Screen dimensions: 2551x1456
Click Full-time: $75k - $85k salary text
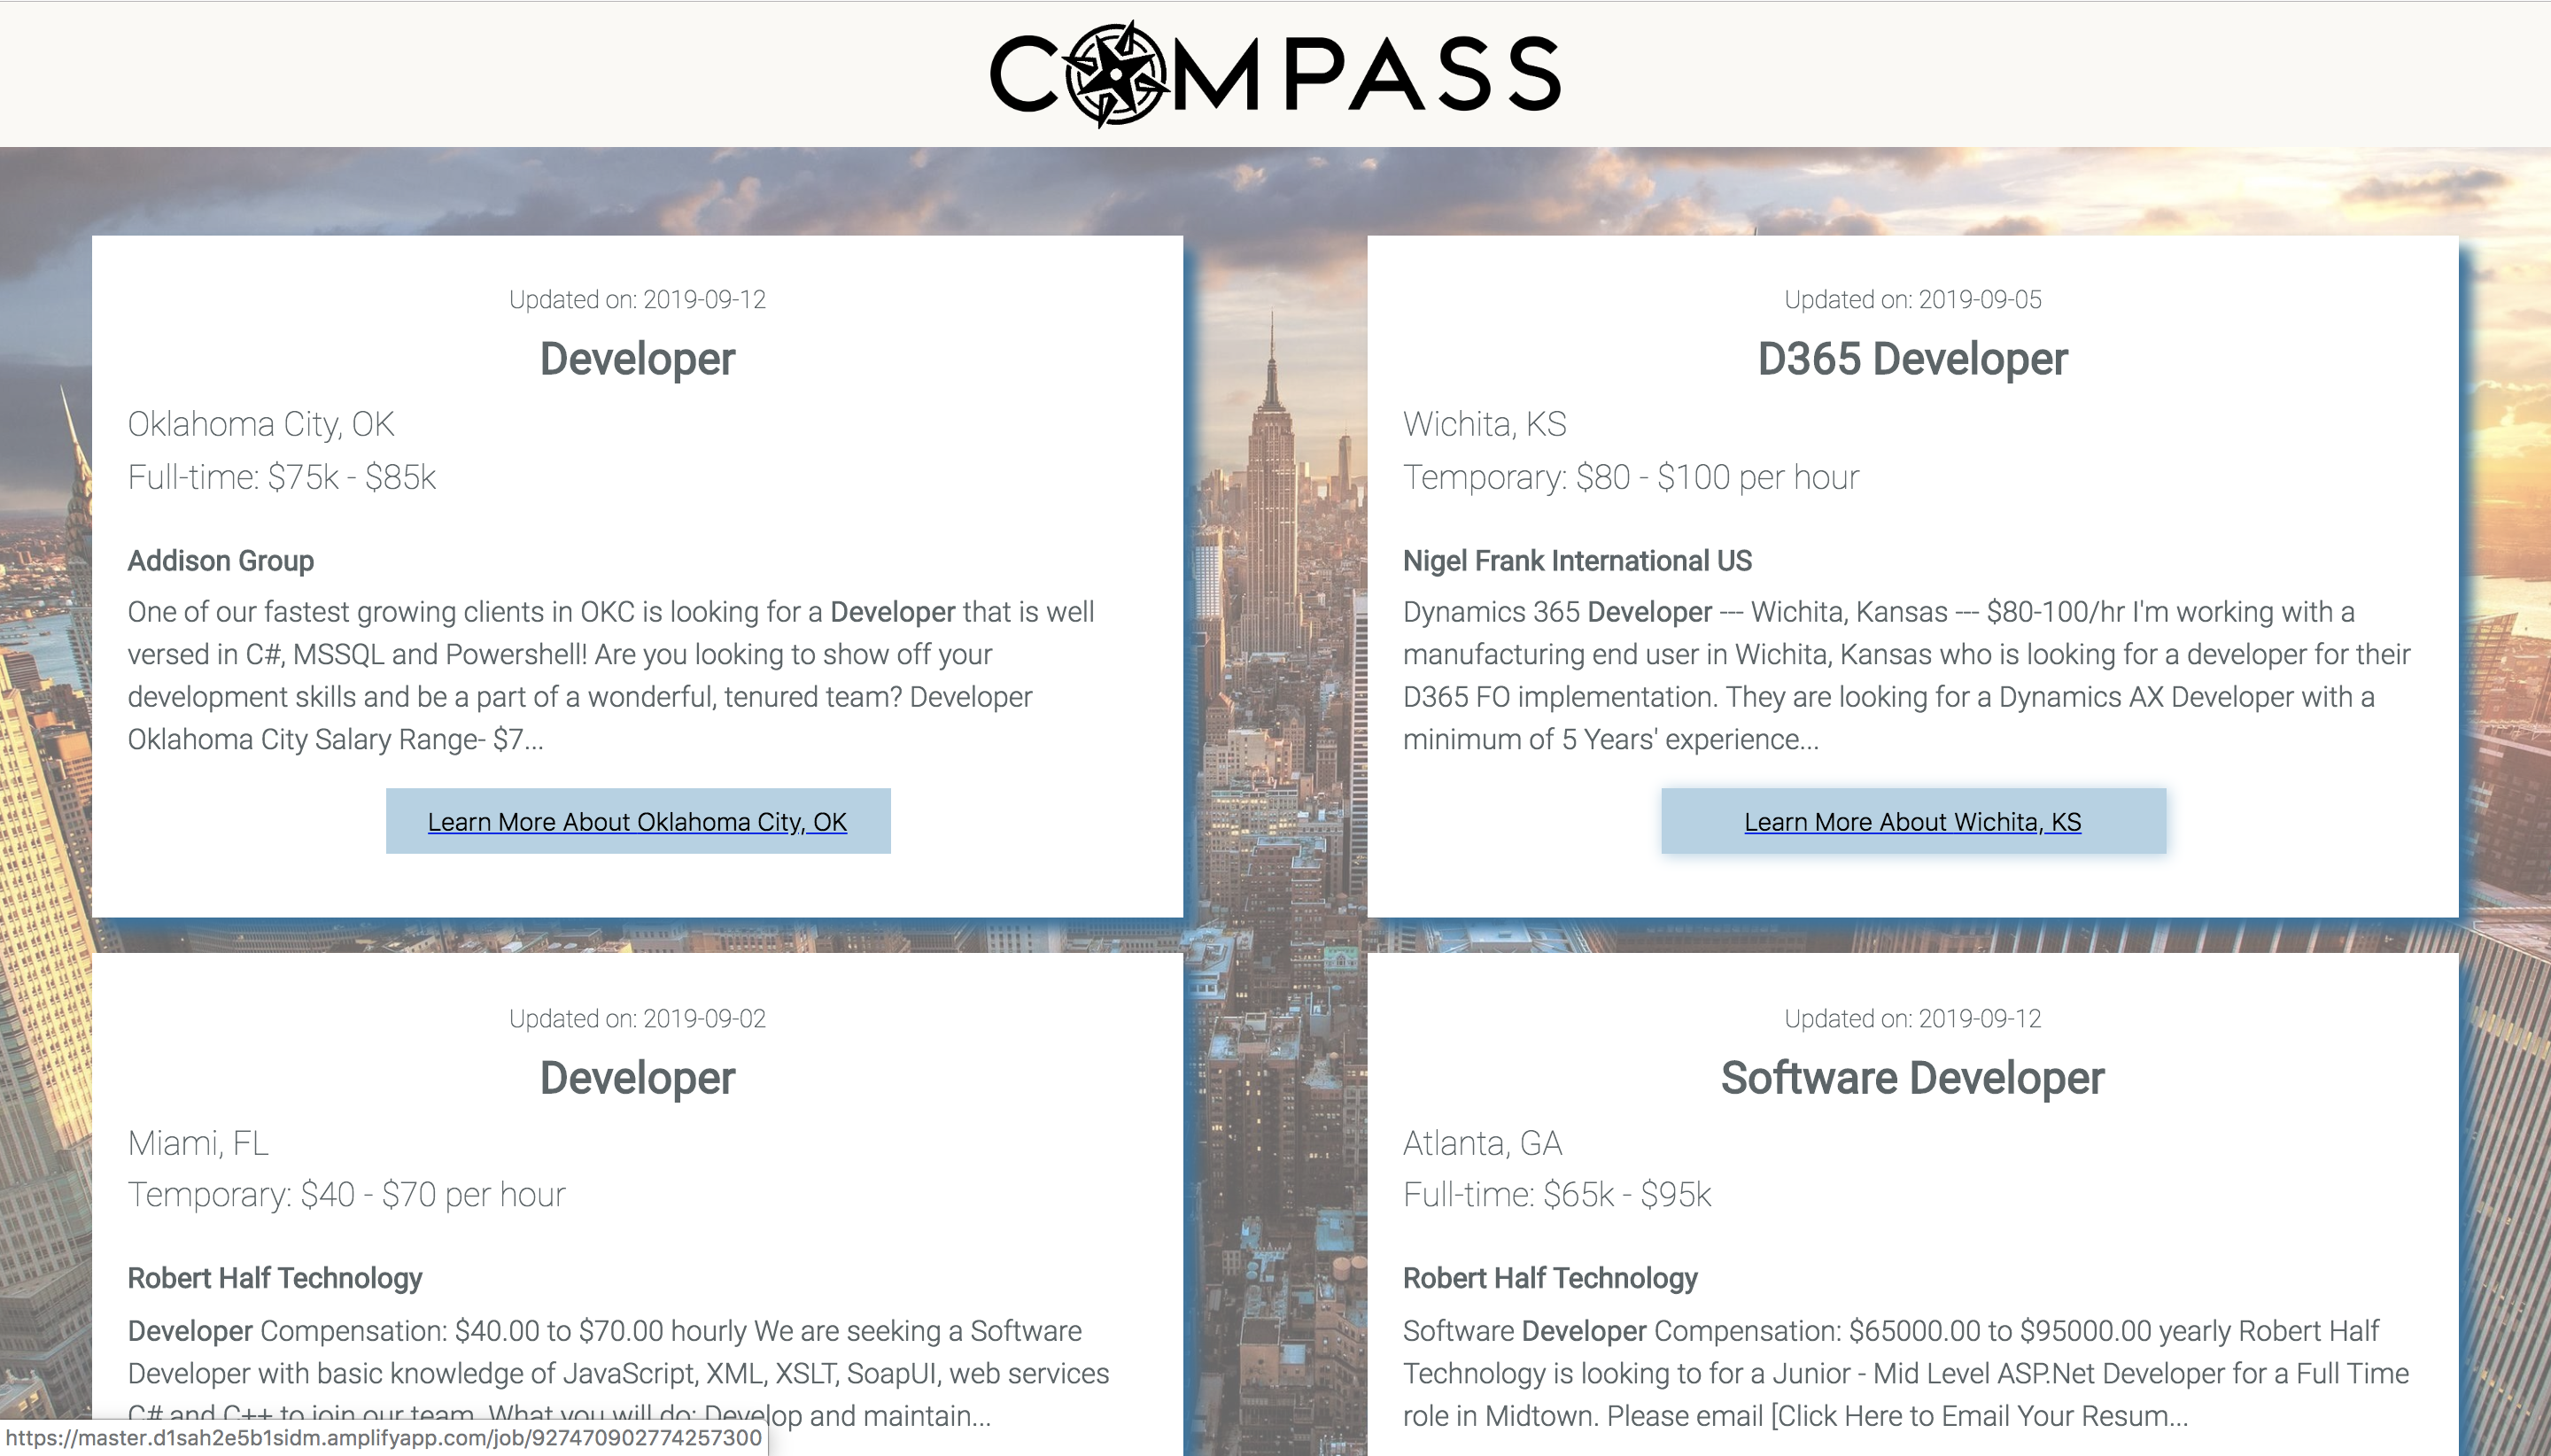pyautogui.click(x=282, y=477)
